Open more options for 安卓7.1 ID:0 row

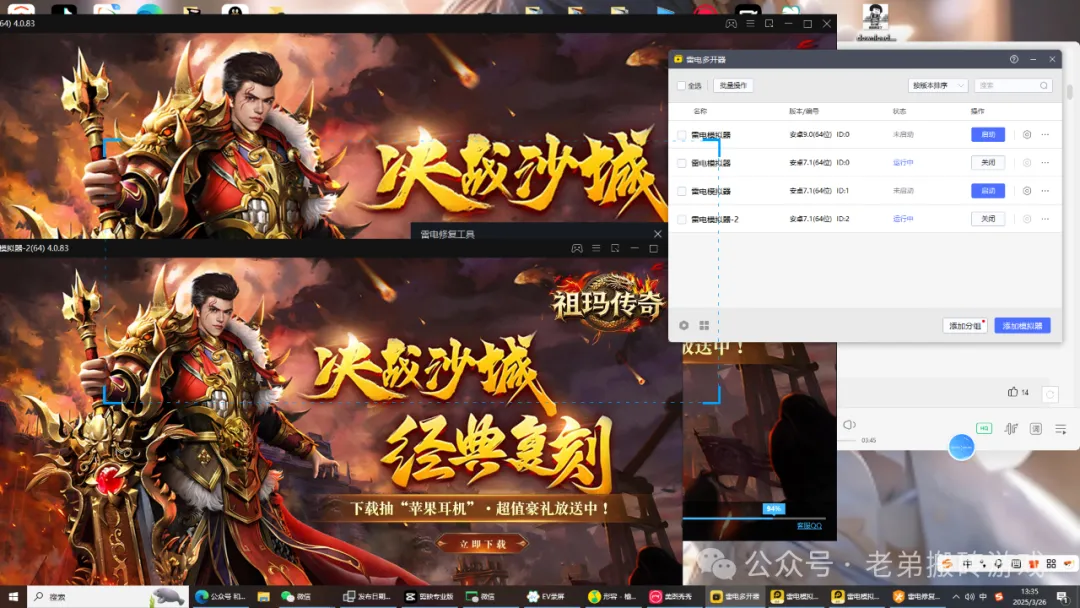point(1046,163)
